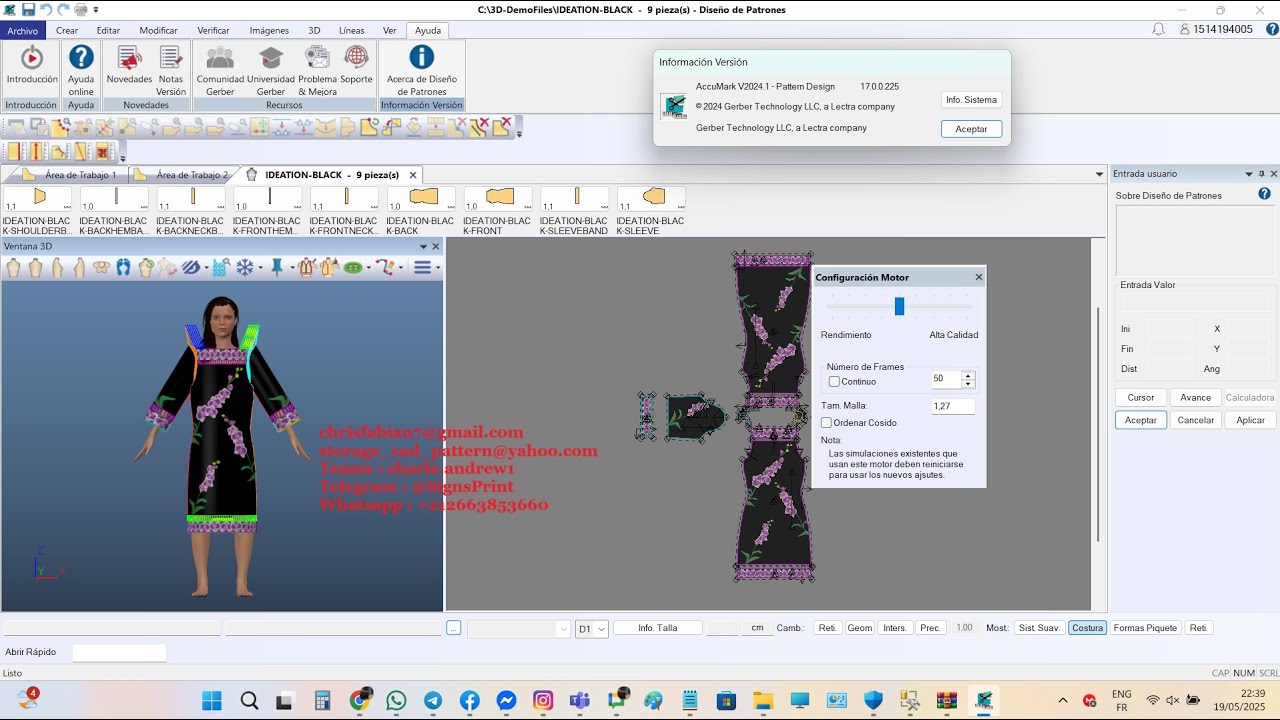Toggle the Reti. option next to Camb.
This screenshot has width=1280, height=720.
click(x=827, y=628)
